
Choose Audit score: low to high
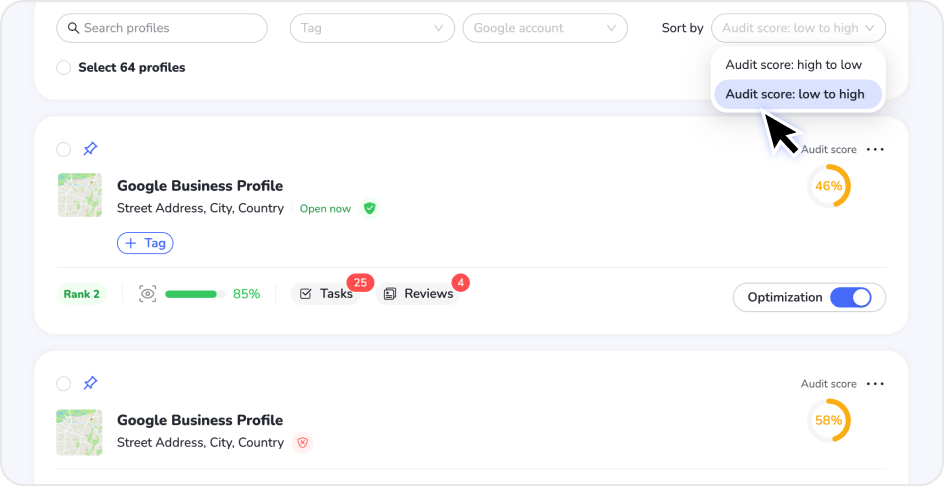pyautogui.click(x=798, y=95)
